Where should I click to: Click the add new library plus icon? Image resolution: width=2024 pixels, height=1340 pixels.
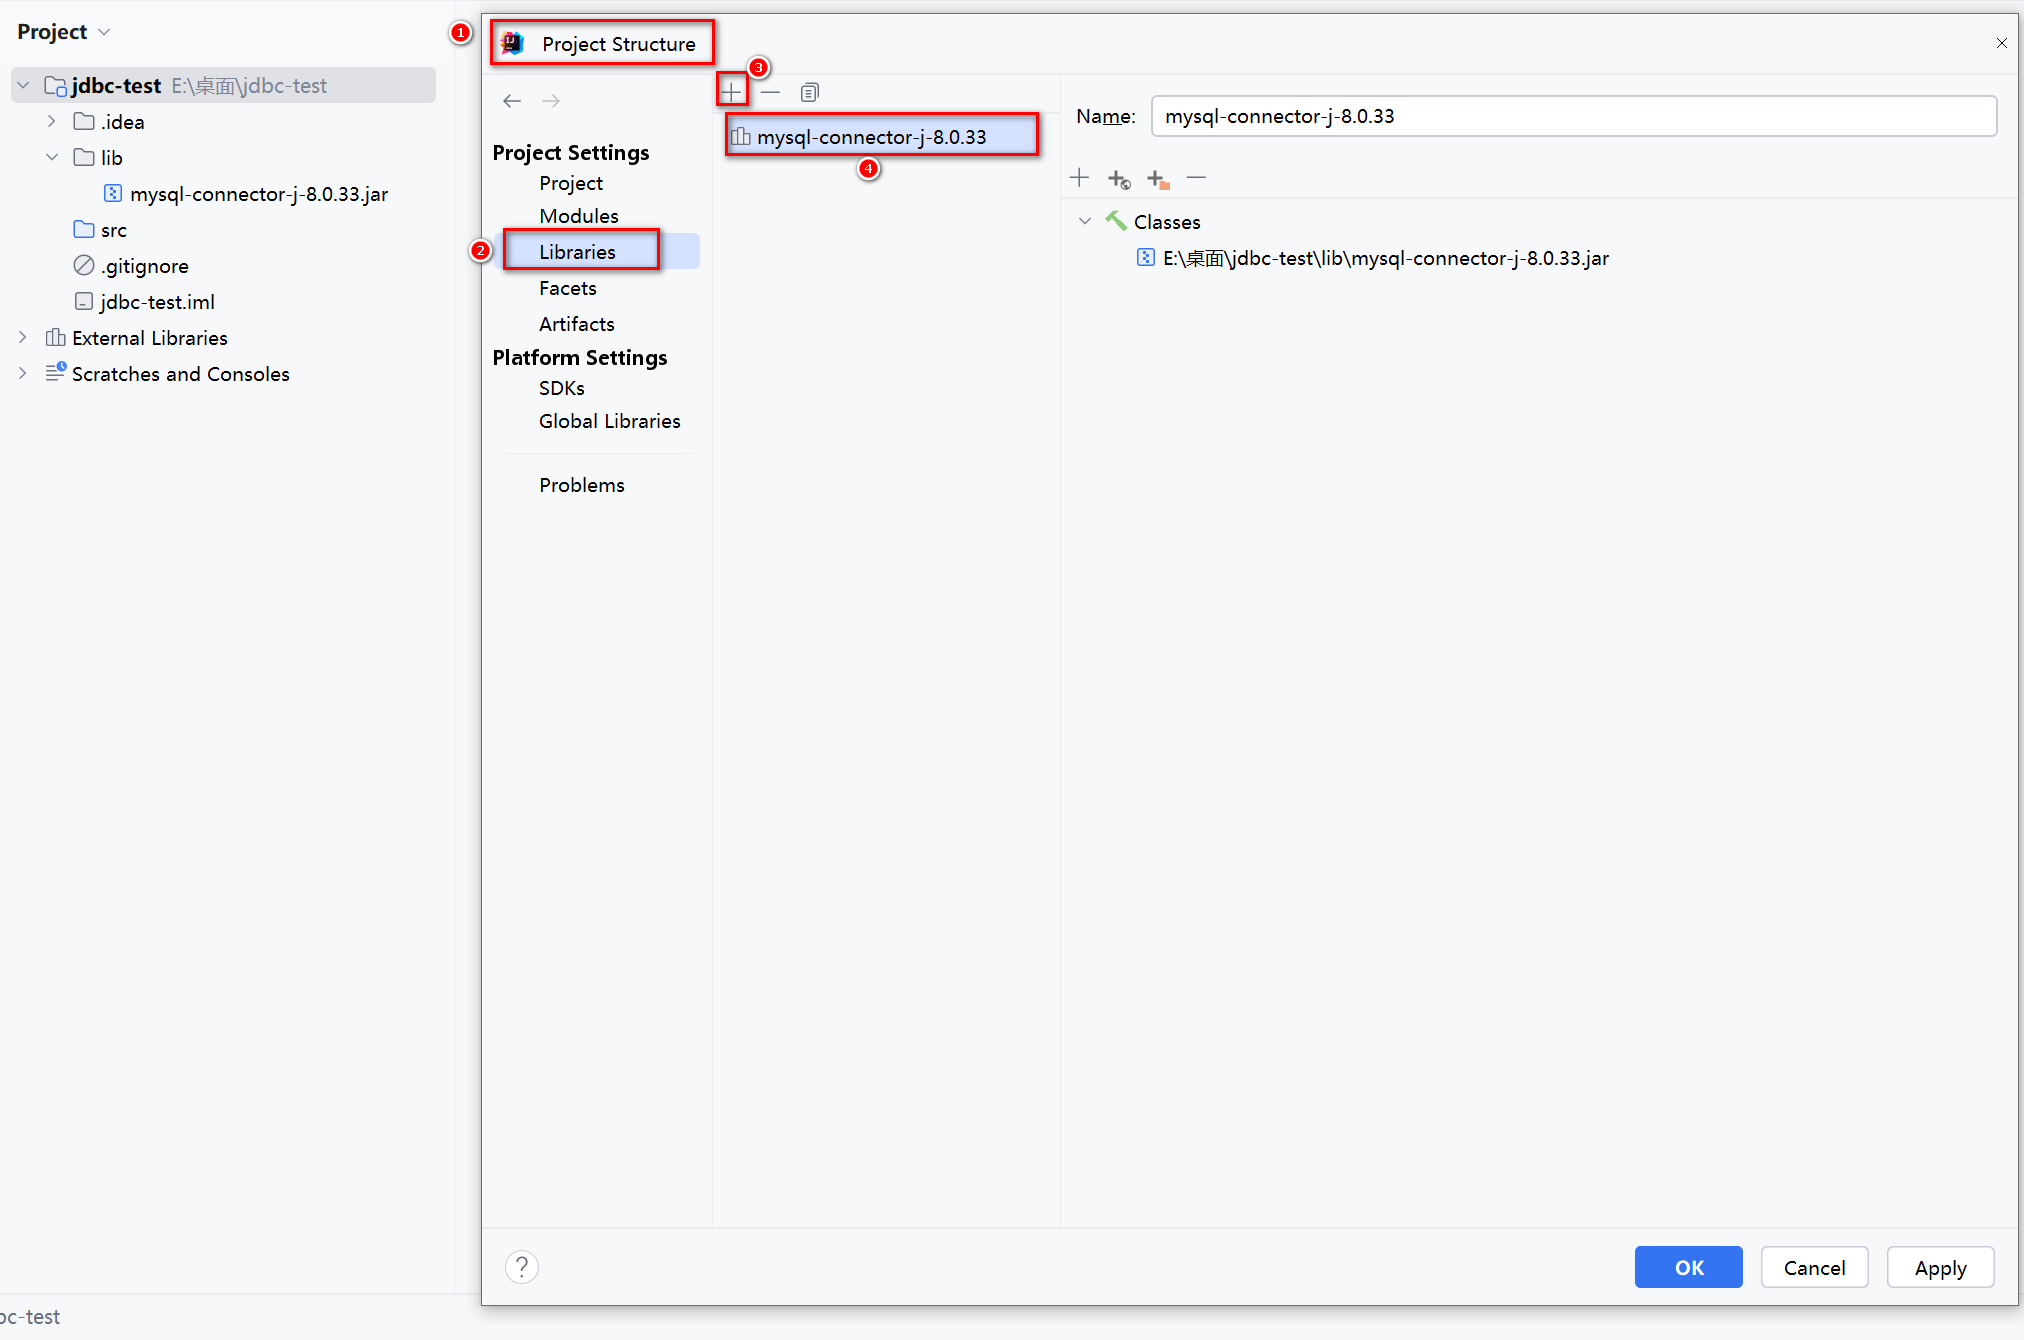(x=732, y=92)
